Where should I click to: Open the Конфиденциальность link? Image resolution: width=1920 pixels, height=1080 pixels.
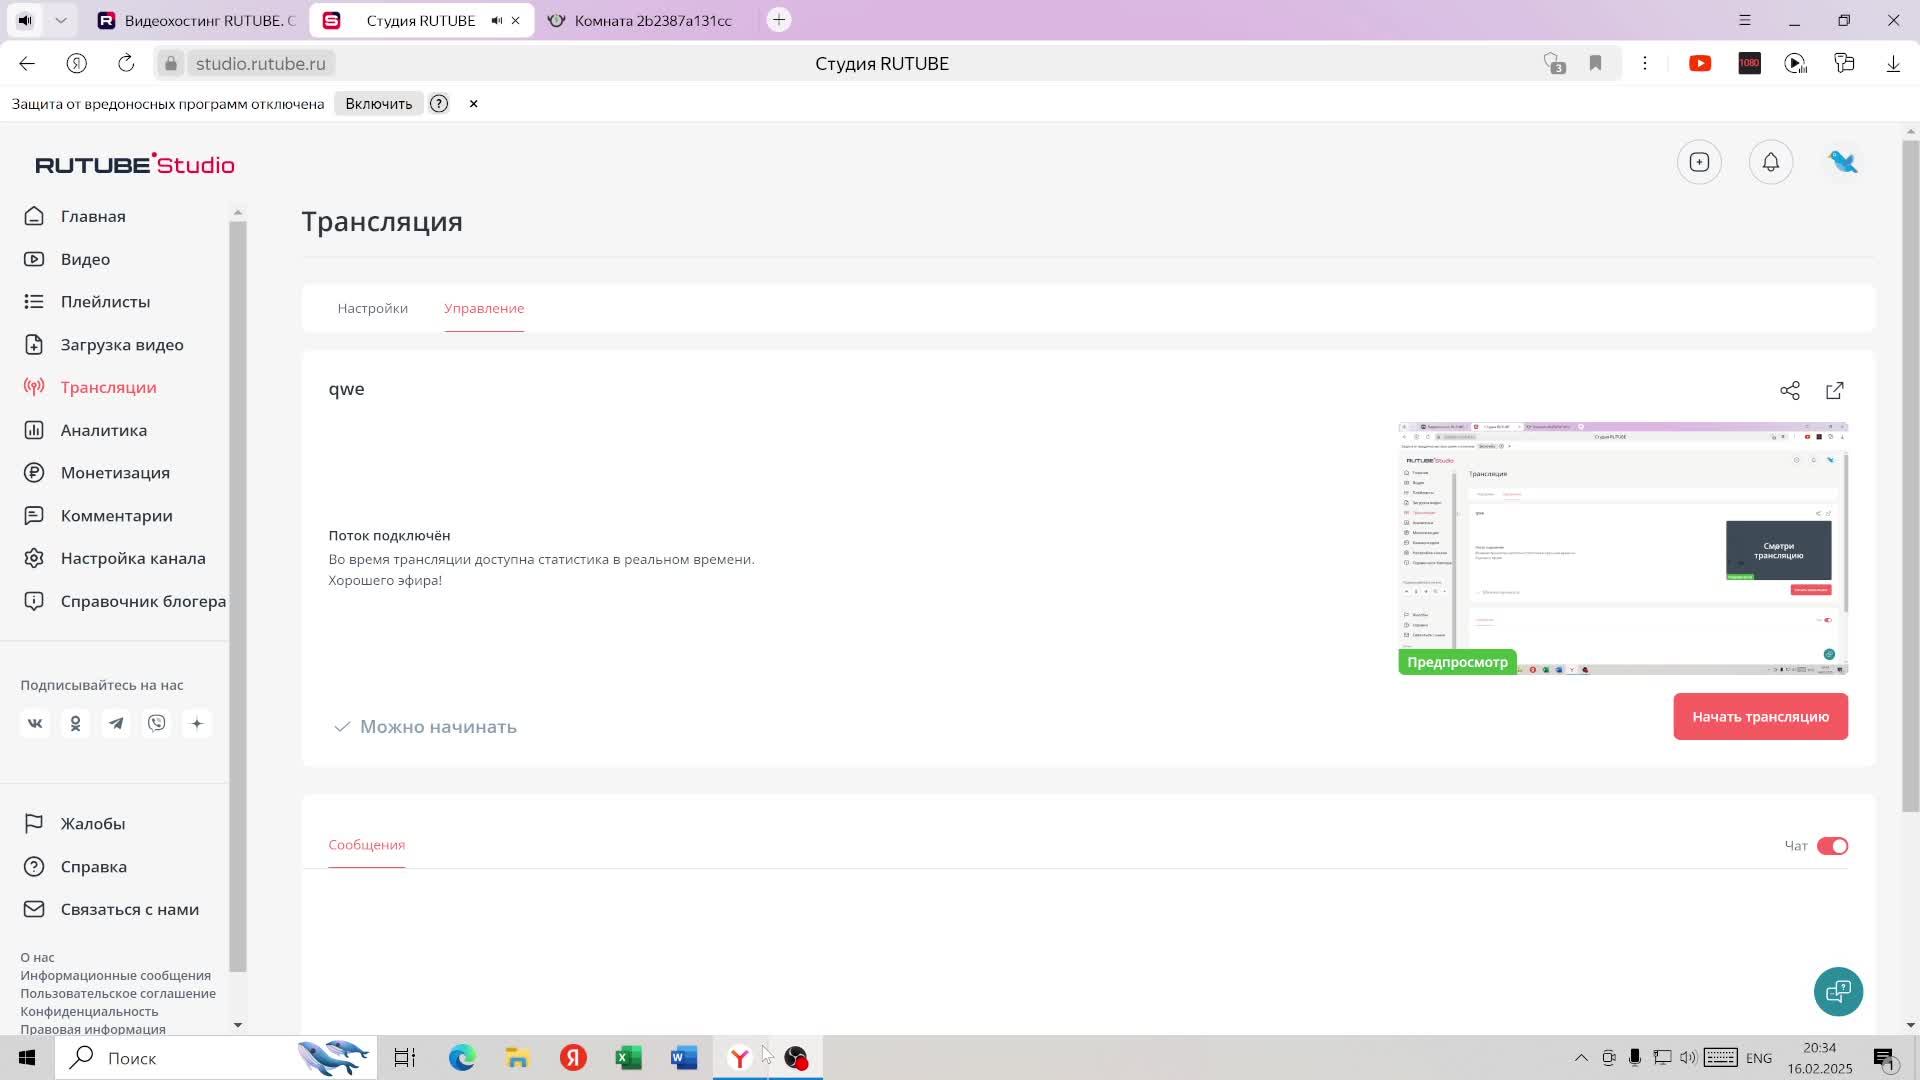(x=89, y=1012)
